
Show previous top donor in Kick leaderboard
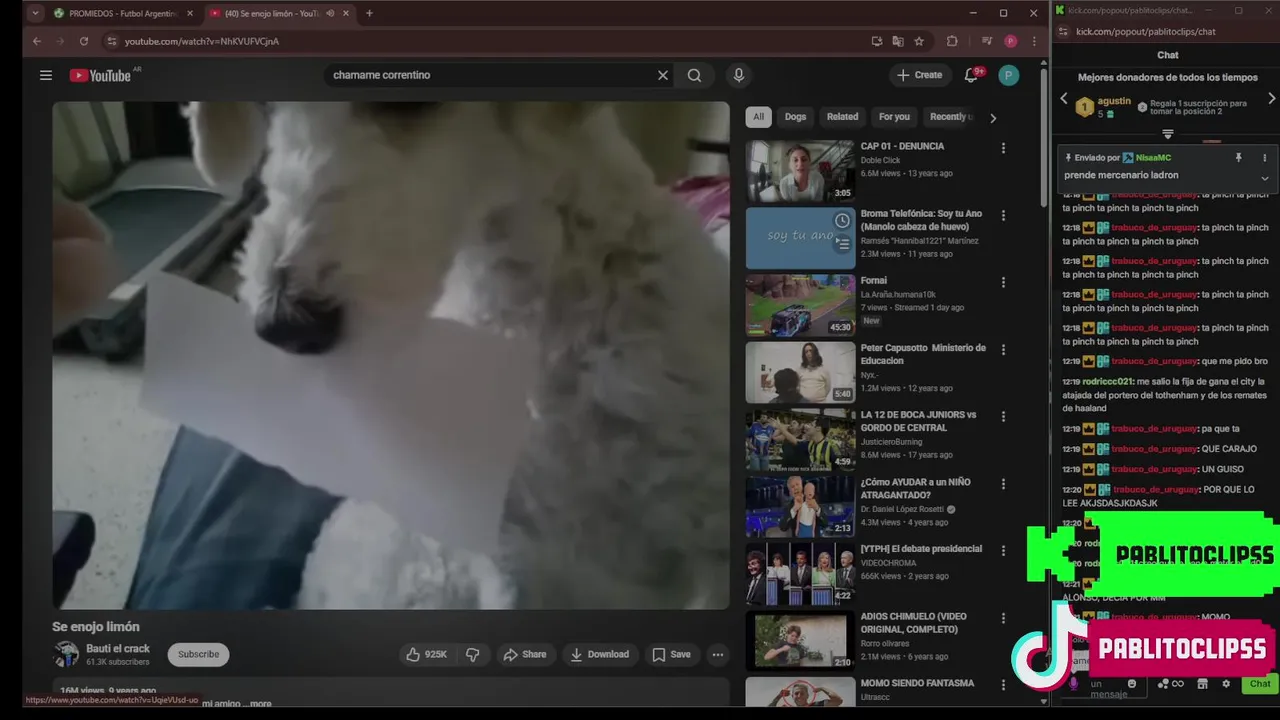click(1064, 99)
